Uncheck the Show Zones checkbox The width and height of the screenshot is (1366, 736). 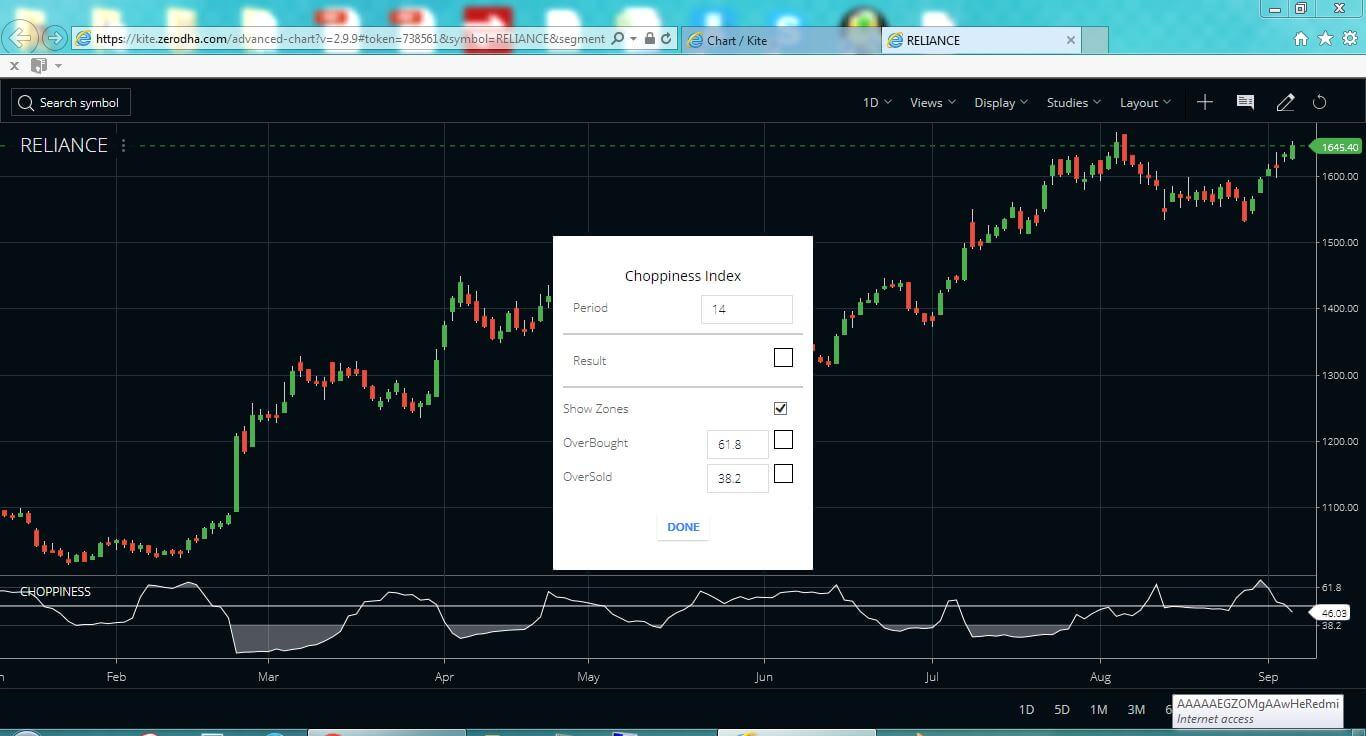(x=780, y=408)
